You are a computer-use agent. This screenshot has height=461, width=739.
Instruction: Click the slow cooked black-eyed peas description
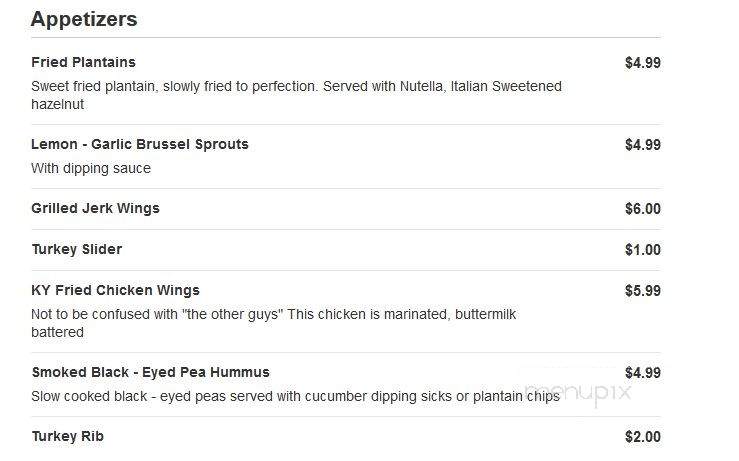(295, 396)
